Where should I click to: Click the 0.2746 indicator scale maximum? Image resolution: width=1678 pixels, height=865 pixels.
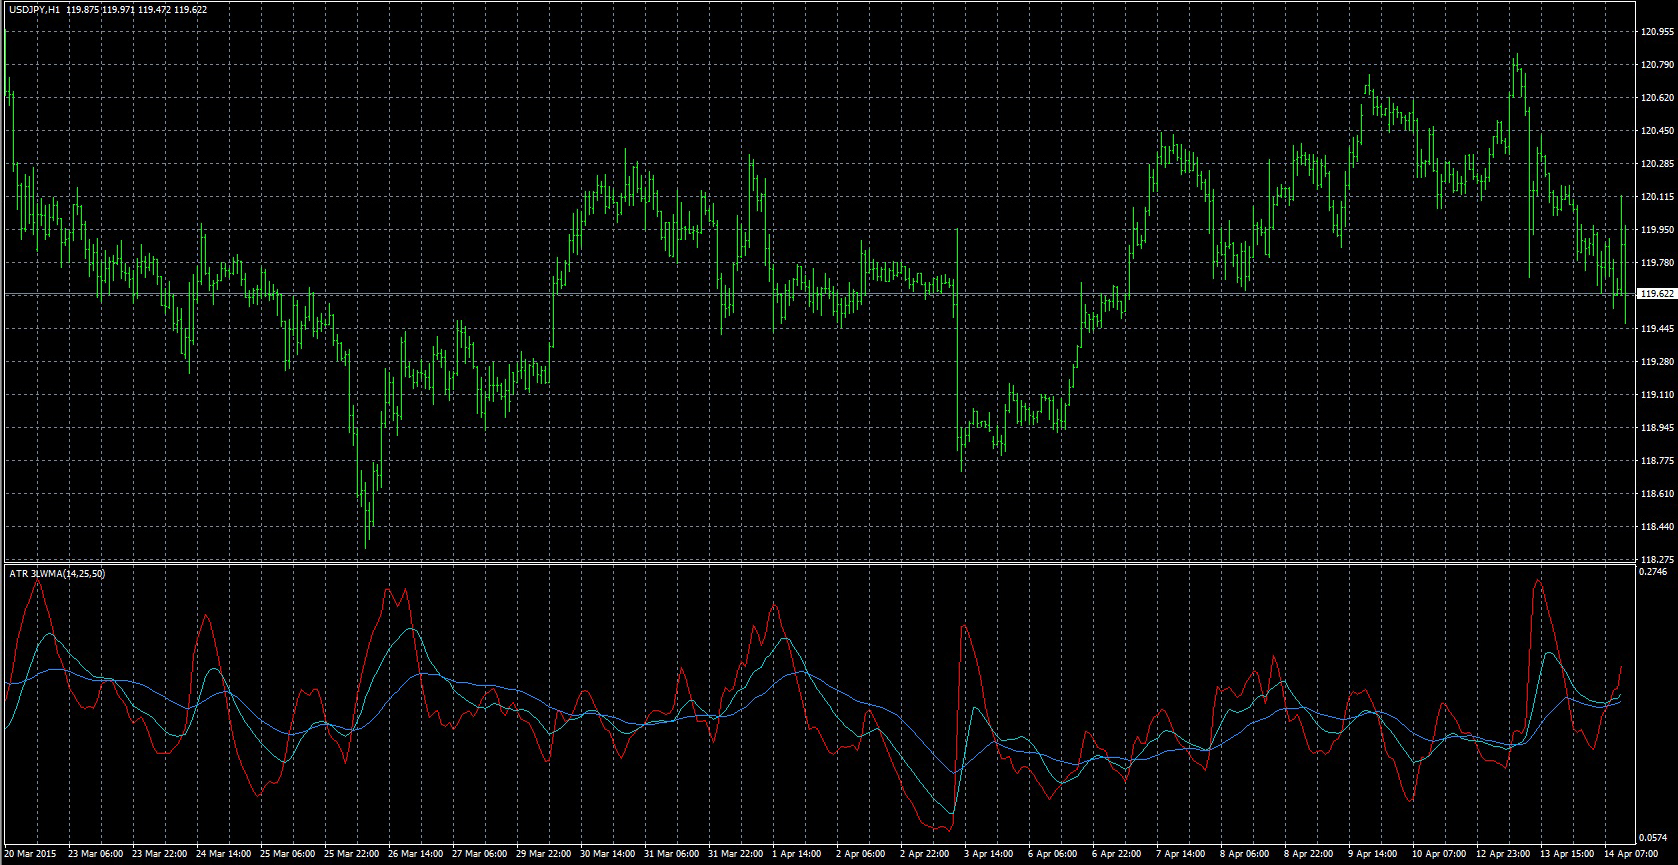(x=1654, y=573)
